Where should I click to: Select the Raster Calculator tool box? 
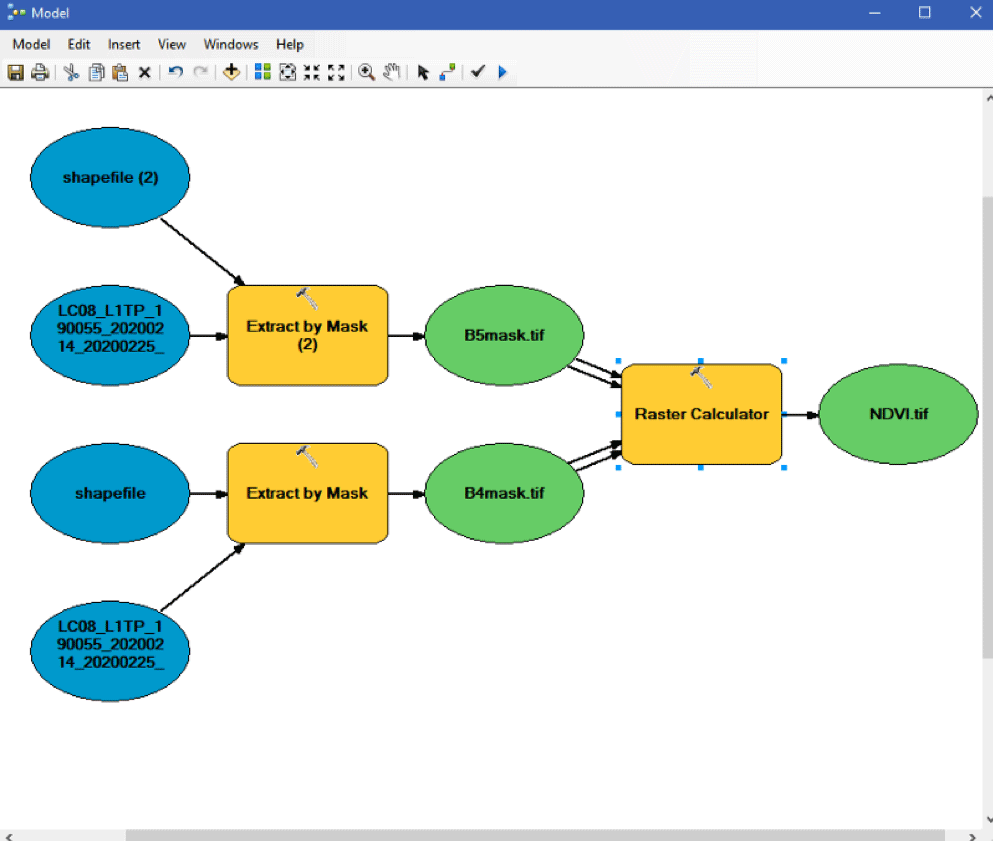click(x=702, y=414)
